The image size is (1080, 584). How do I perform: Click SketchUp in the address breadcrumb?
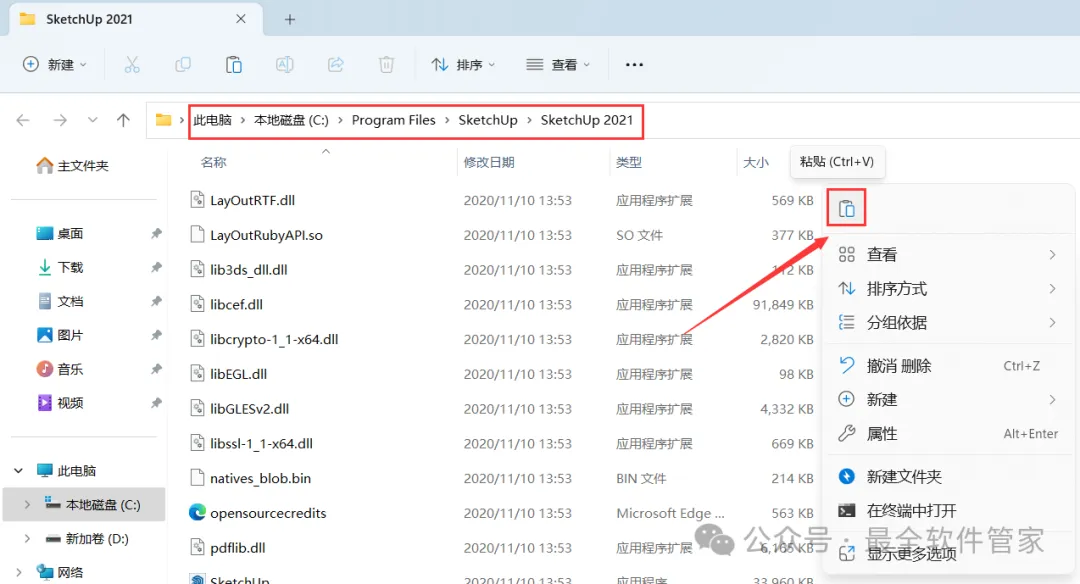488,121
